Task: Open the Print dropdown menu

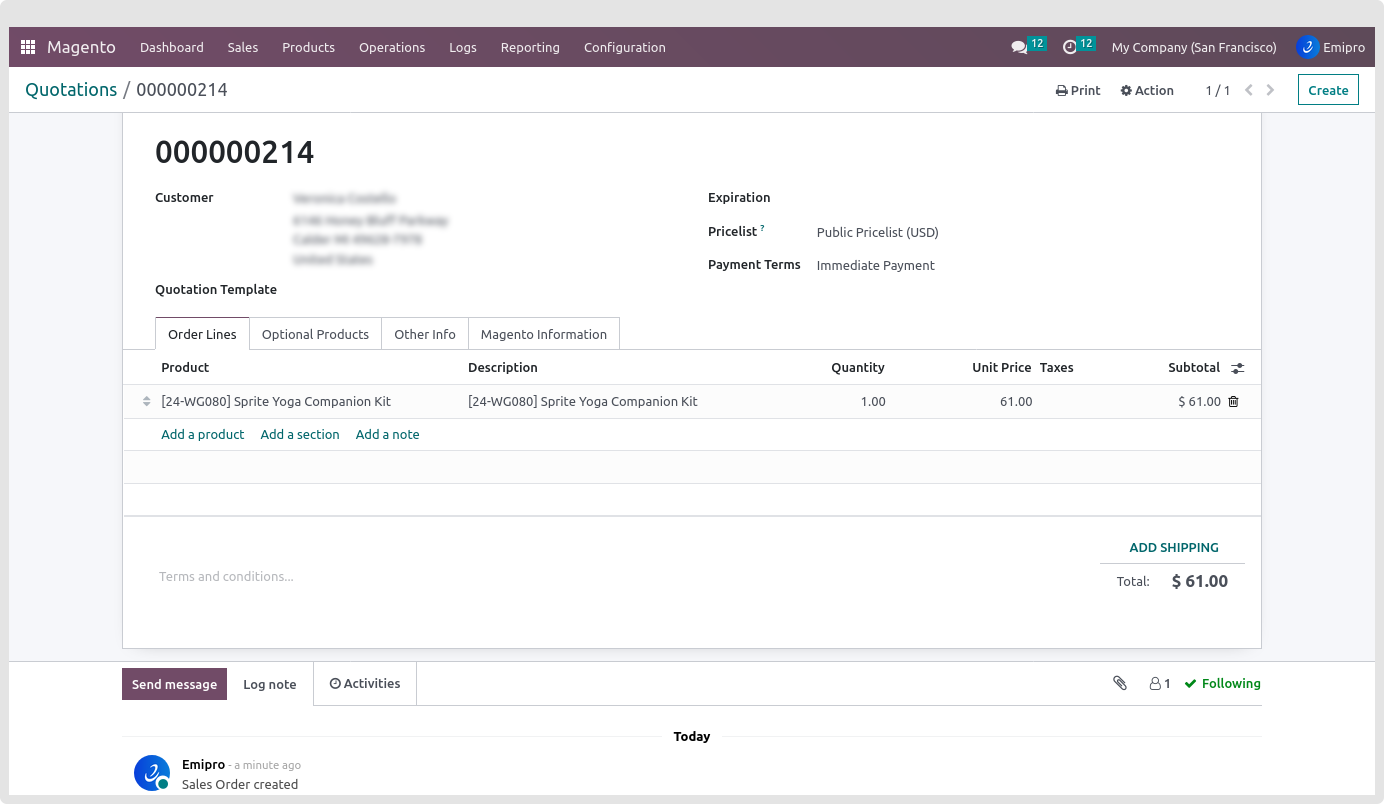Action: pos(1078,90)
